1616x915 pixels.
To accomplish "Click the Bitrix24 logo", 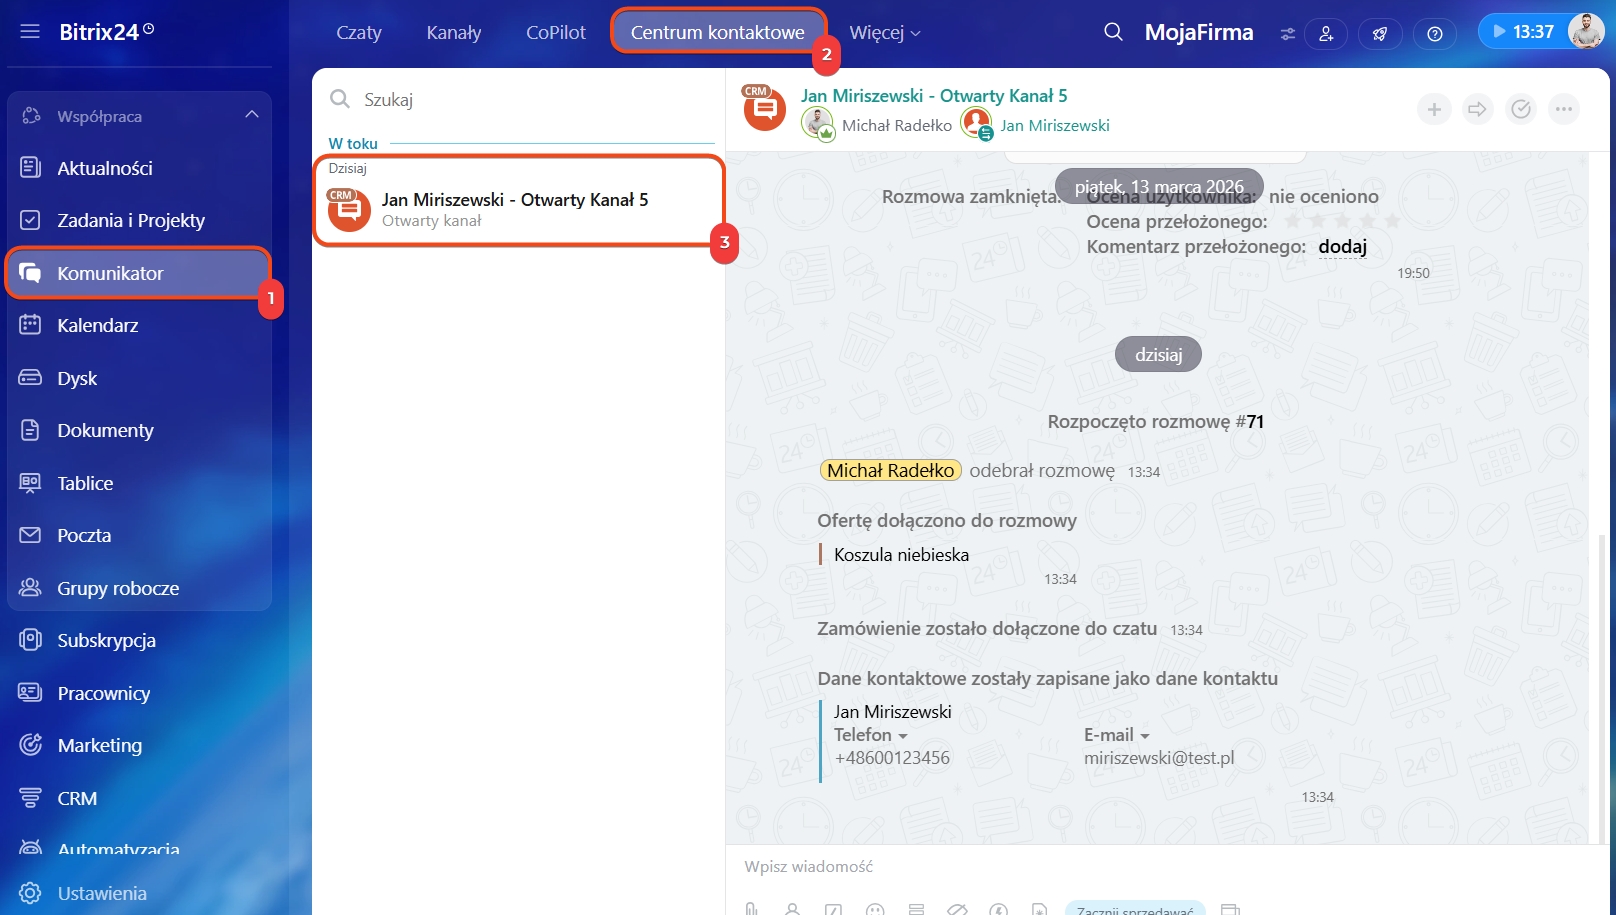I will click(x=106, y=31).
